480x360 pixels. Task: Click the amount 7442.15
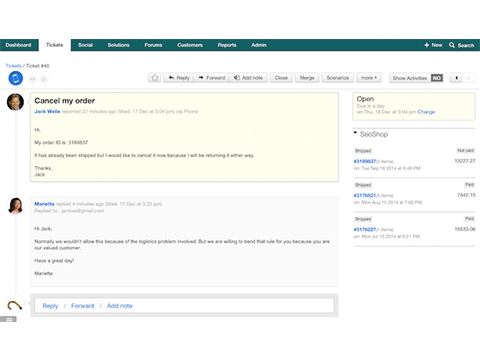(x=466, y=195)
